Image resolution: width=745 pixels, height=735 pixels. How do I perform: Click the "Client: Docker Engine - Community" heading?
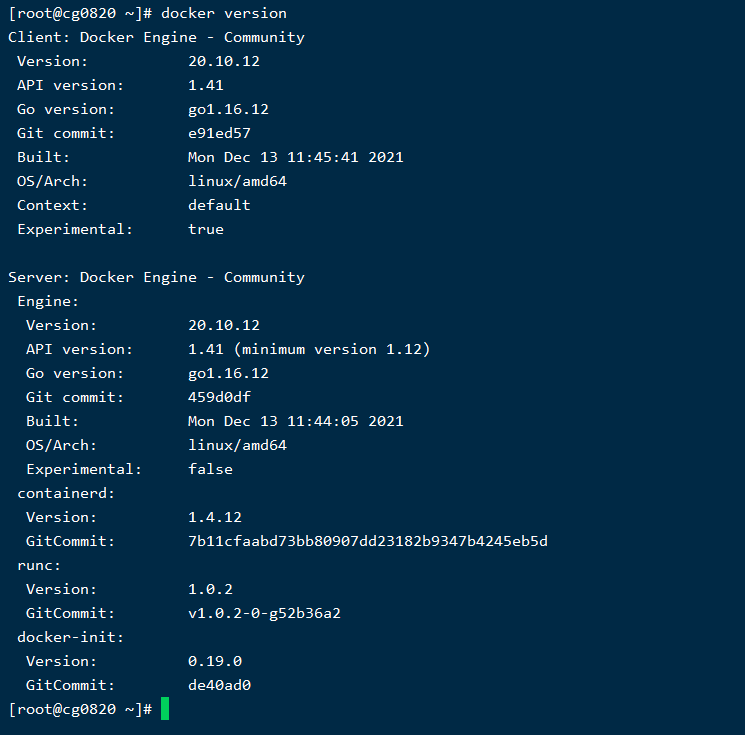[156, 37]
